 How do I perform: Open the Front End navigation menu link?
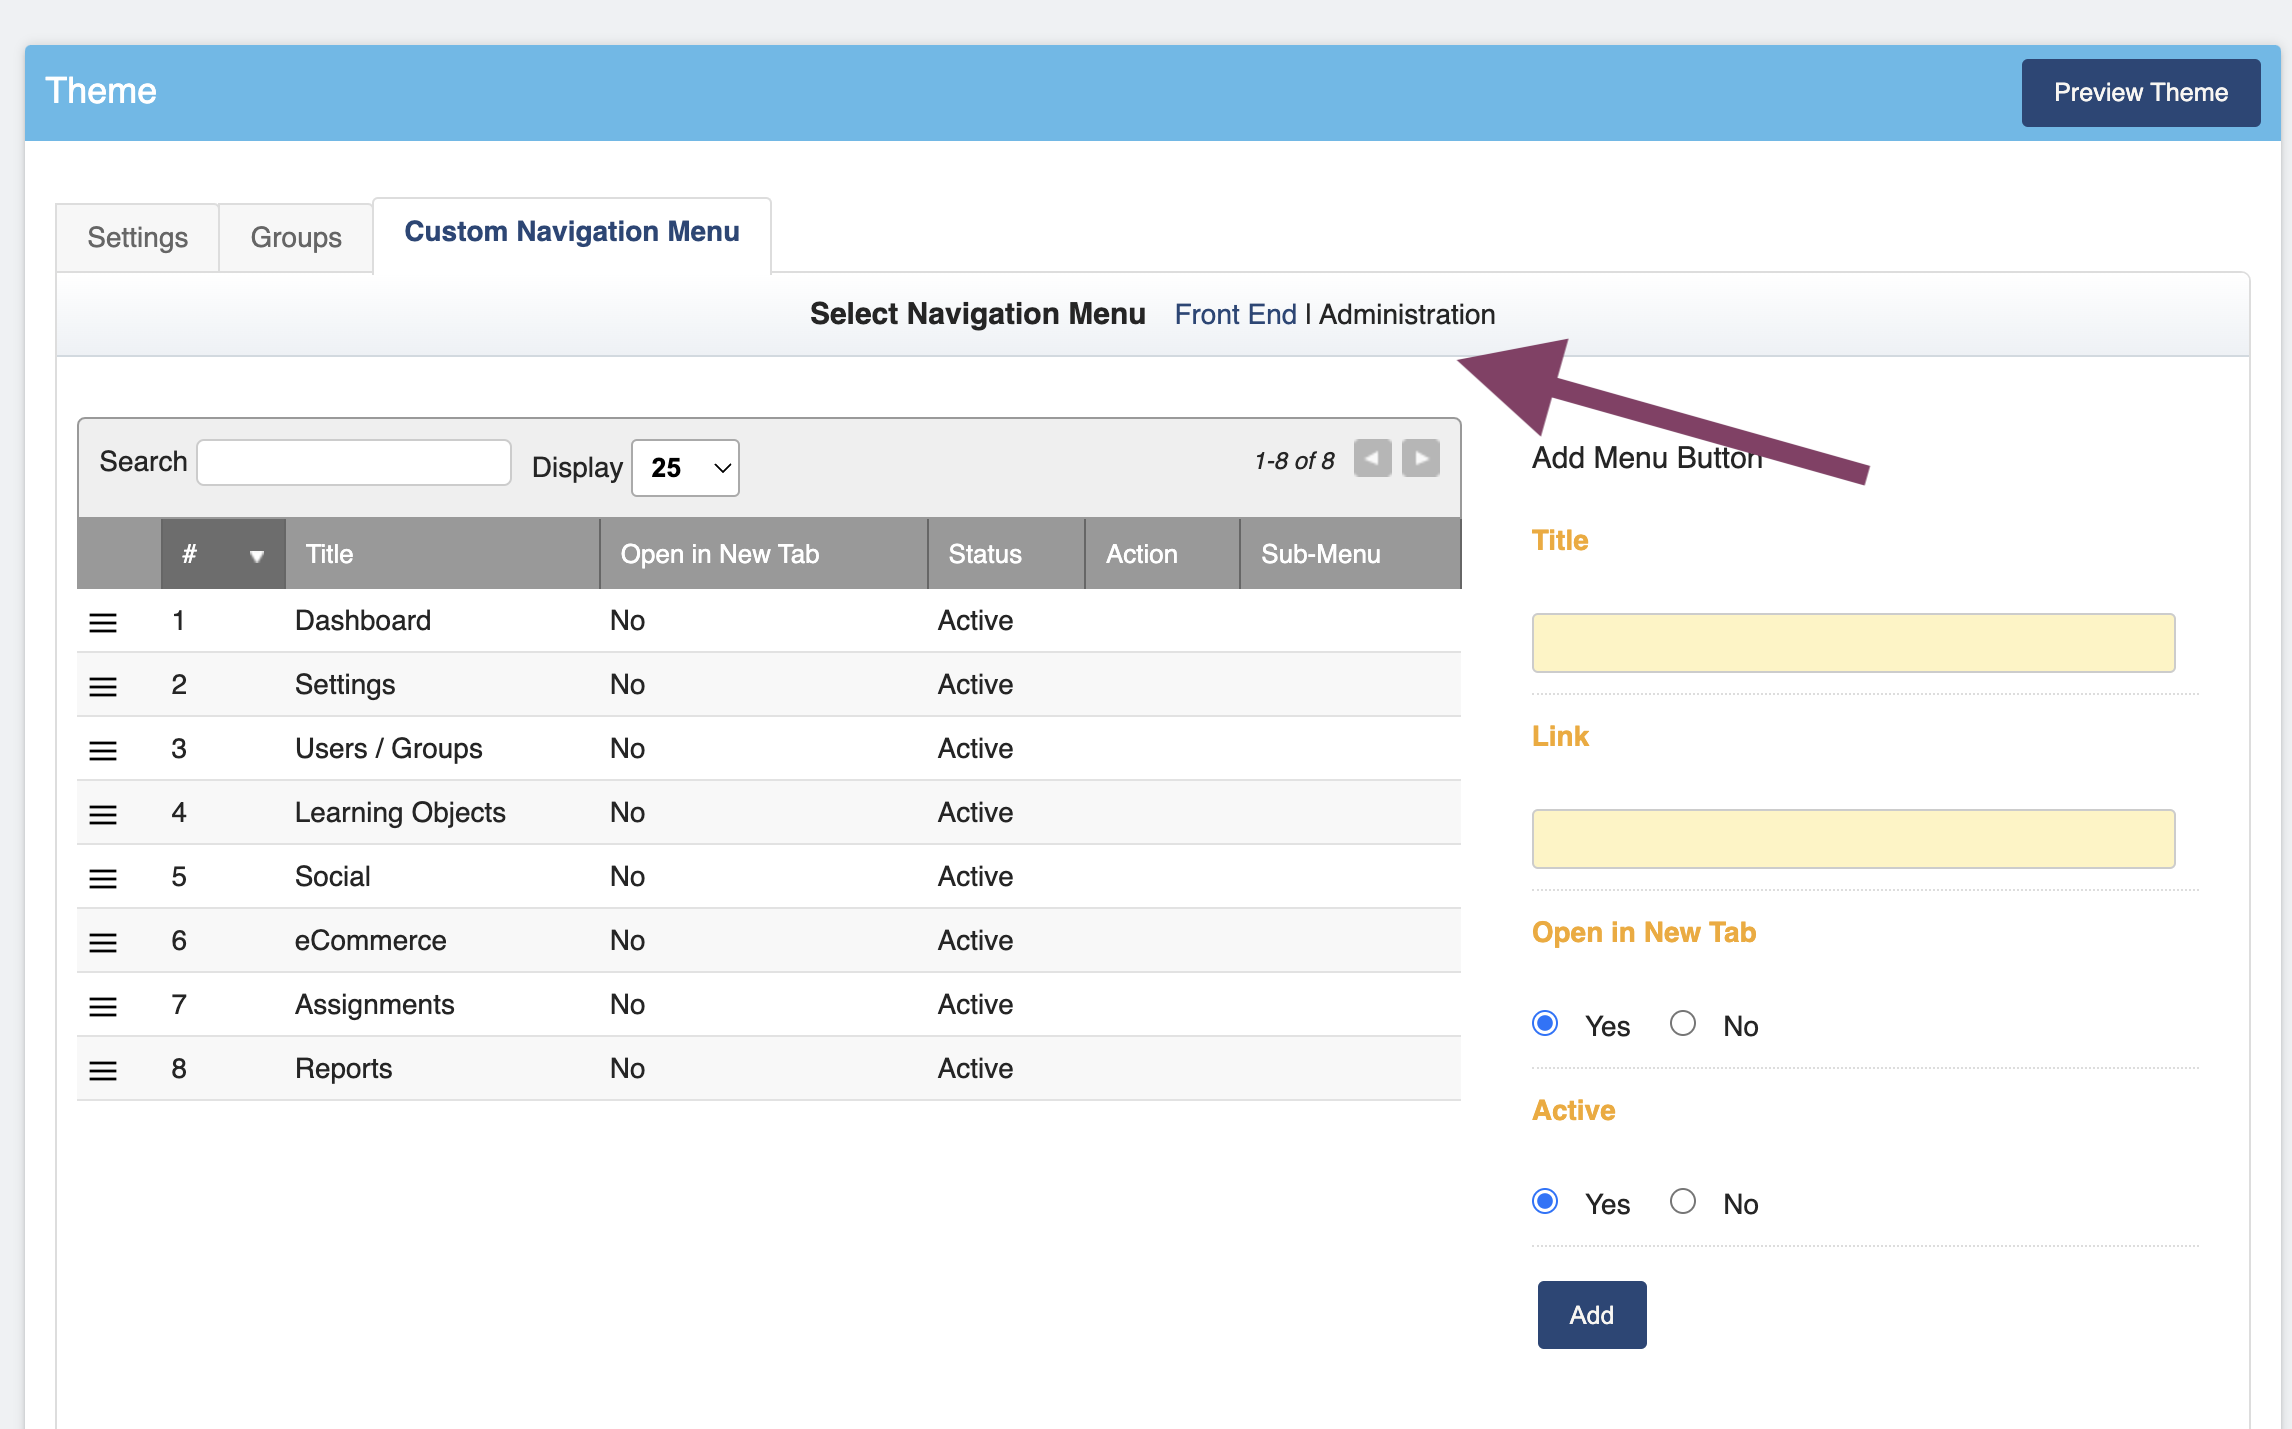pos(1235,314)
